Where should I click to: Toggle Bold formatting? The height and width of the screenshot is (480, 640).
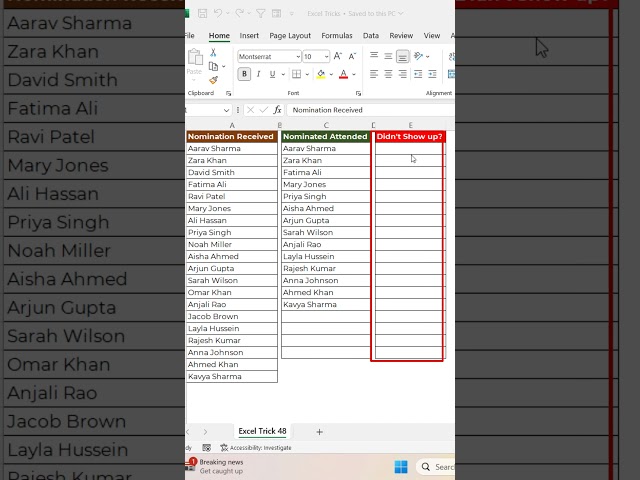[x=244, y=74]
